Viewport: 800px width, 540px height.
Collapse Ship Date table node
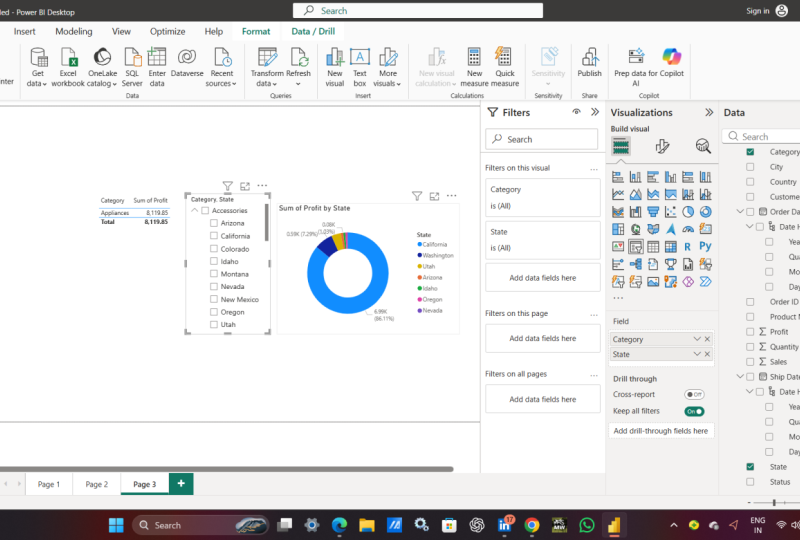[740, 377]
